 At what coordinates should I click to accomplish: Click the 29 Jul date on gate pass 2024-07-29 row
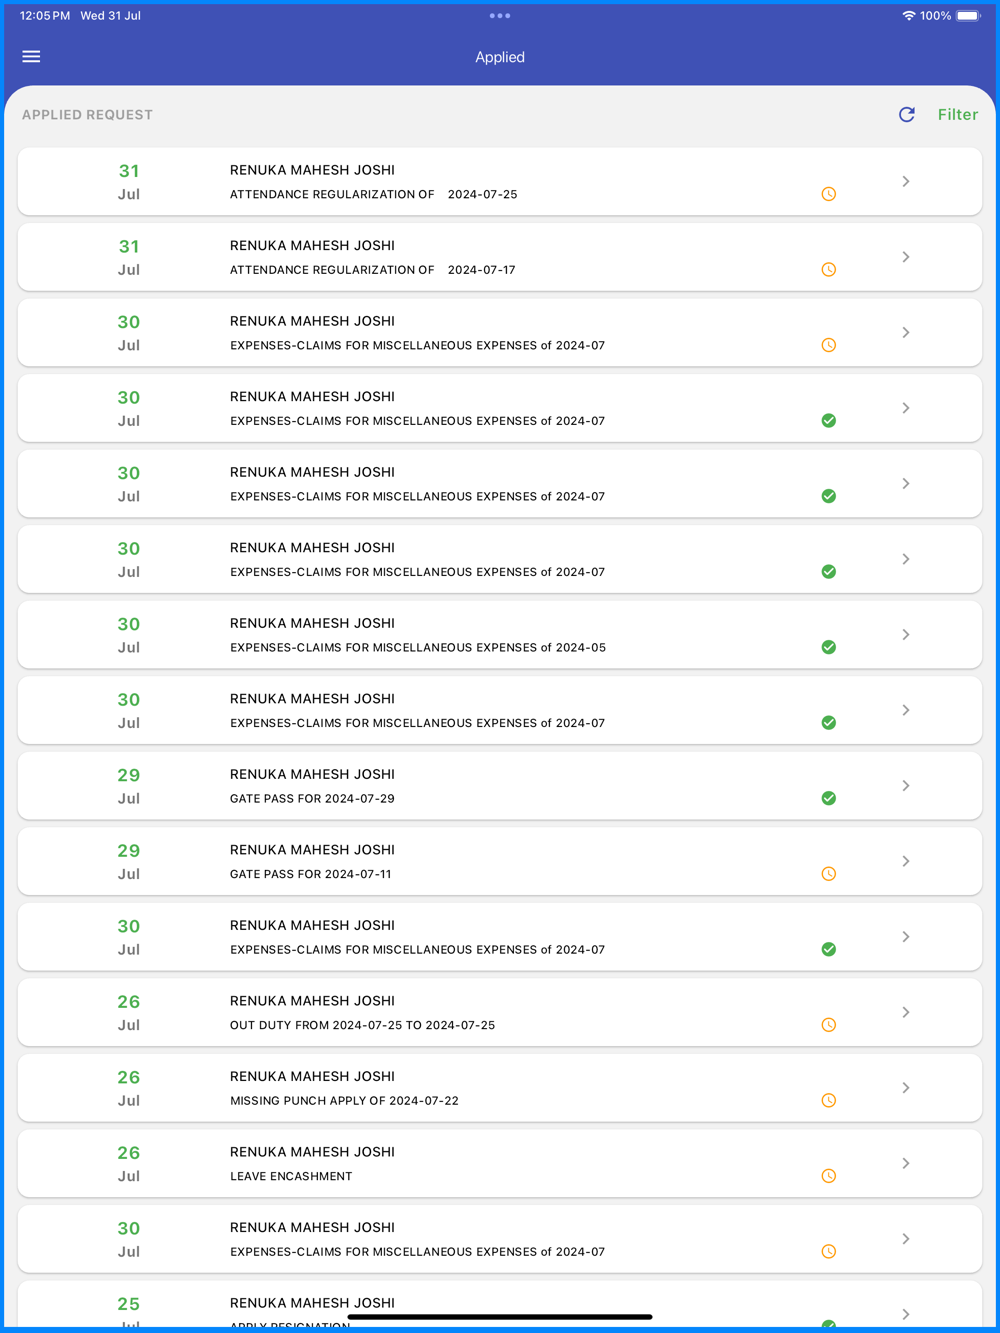(129, 786)
